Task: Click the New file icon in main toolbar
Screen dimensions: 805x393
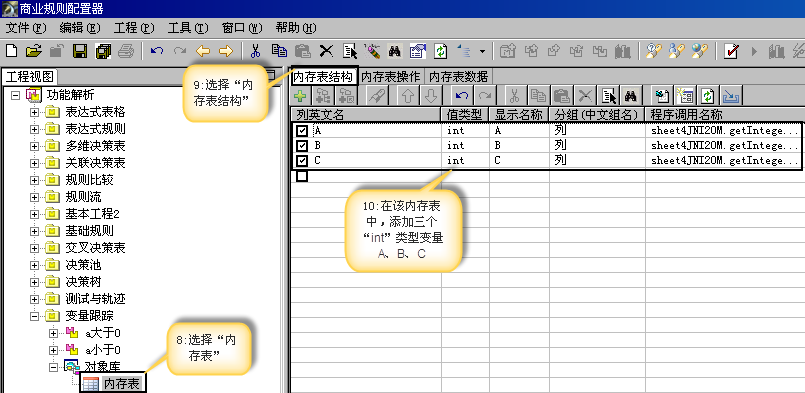Action: point(11,51)
